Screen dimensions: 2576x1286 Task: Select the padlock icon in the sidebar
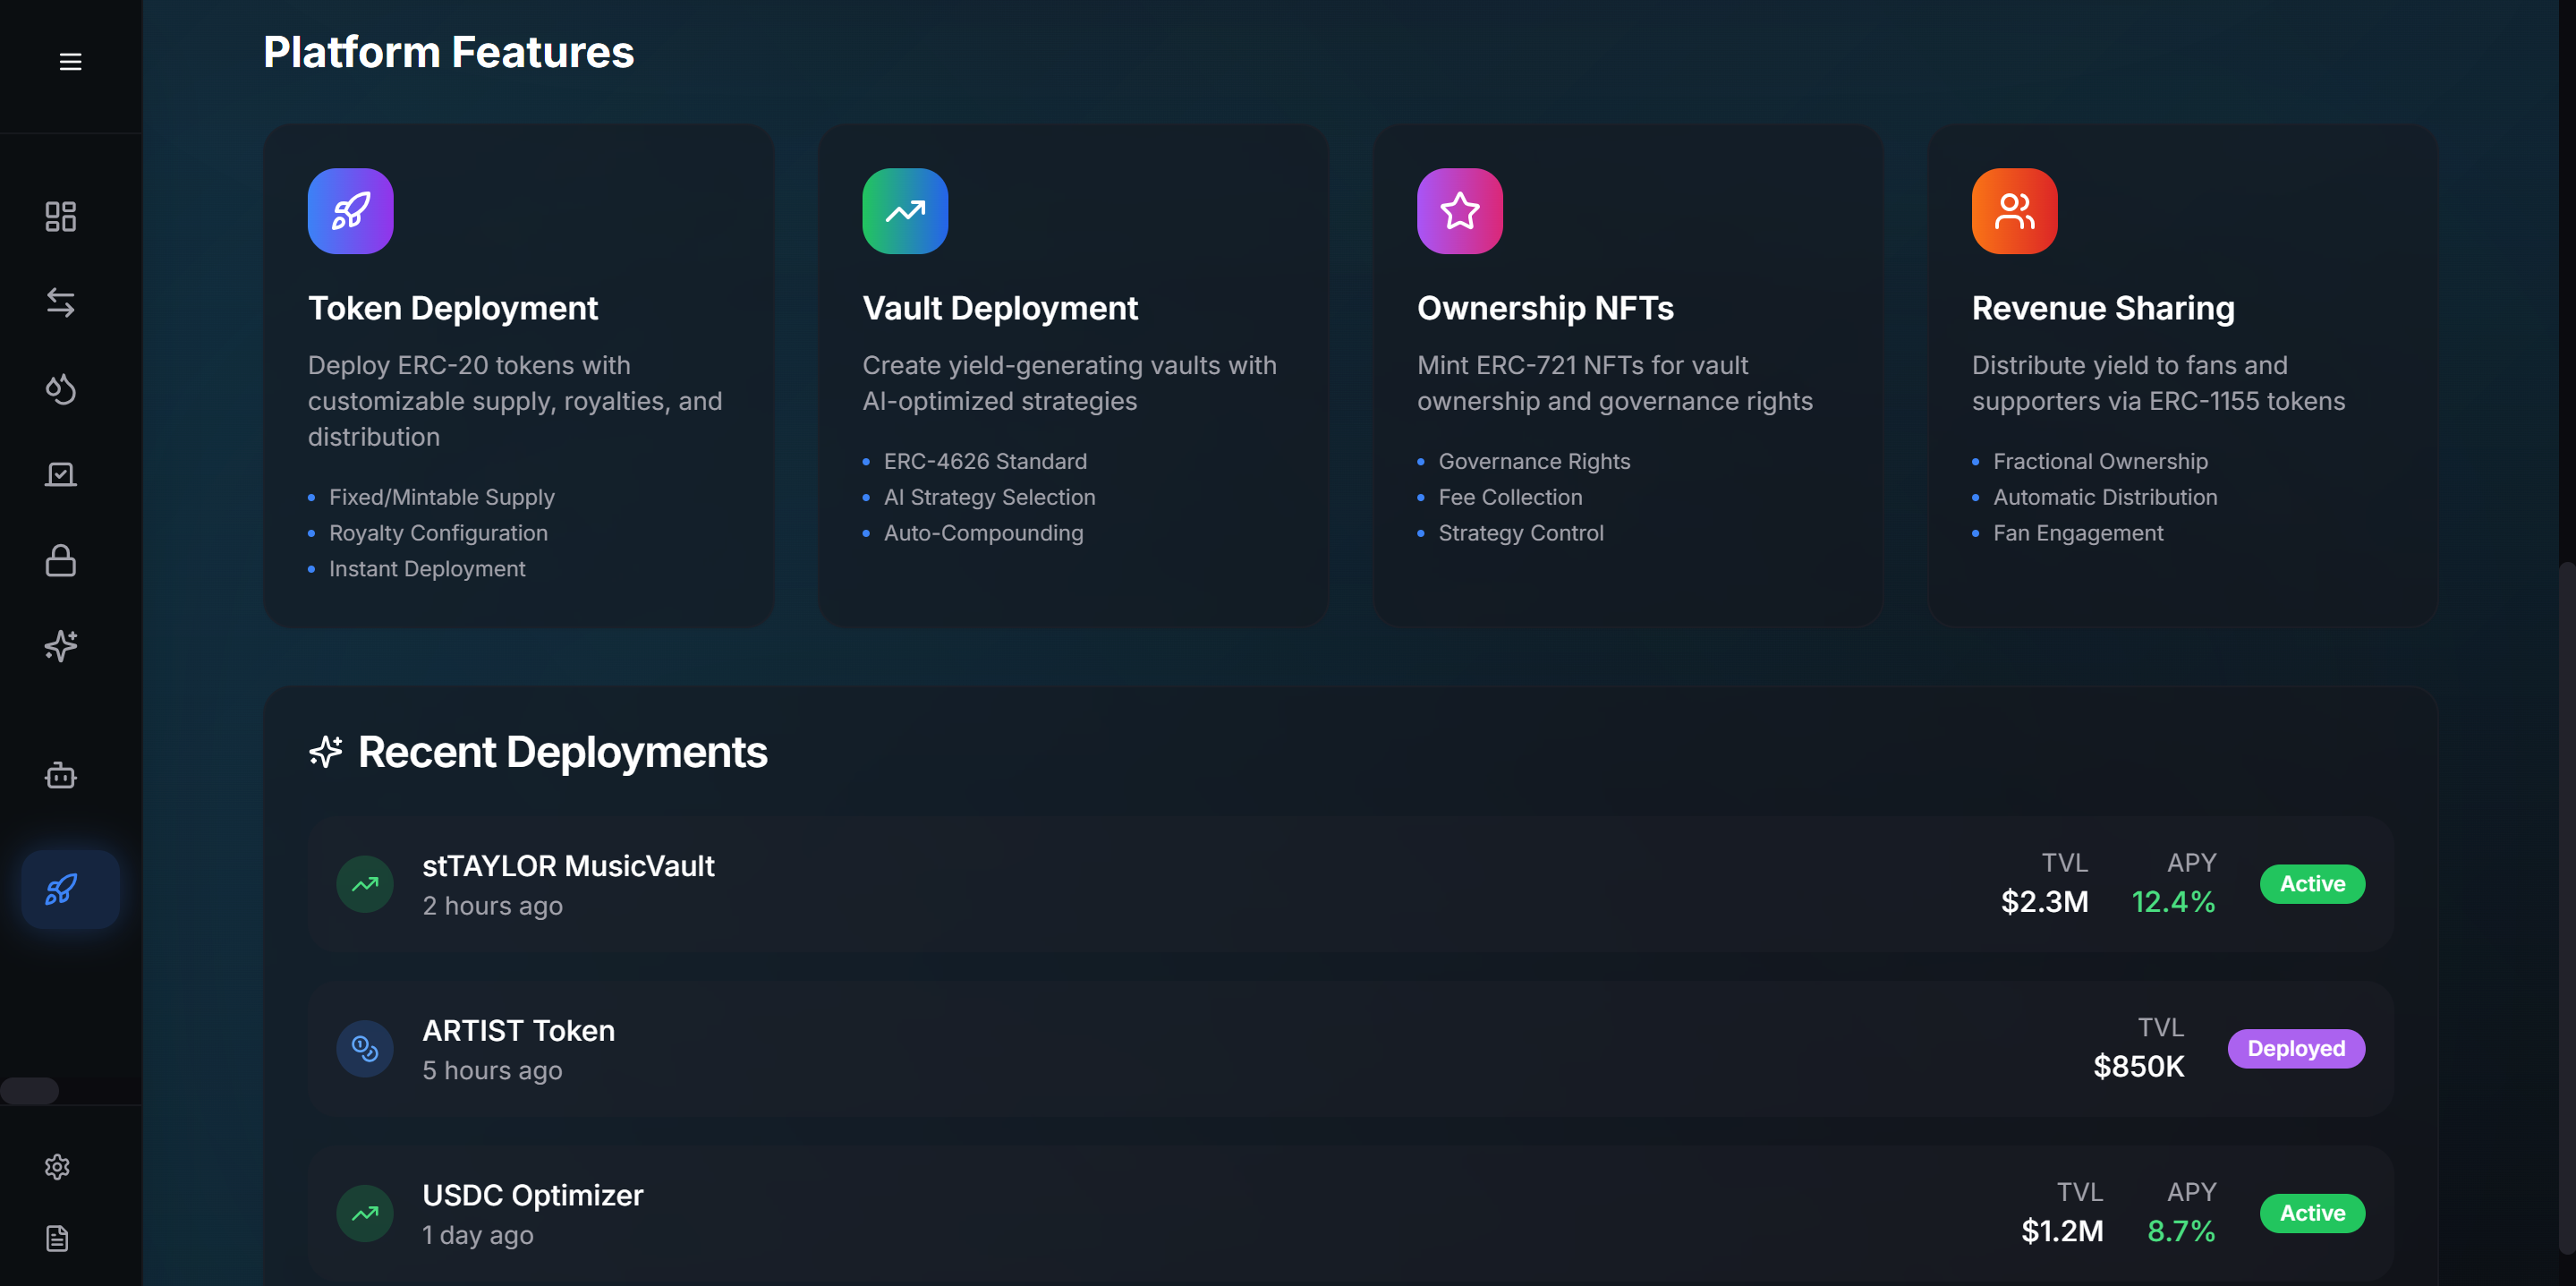[60, 560]
